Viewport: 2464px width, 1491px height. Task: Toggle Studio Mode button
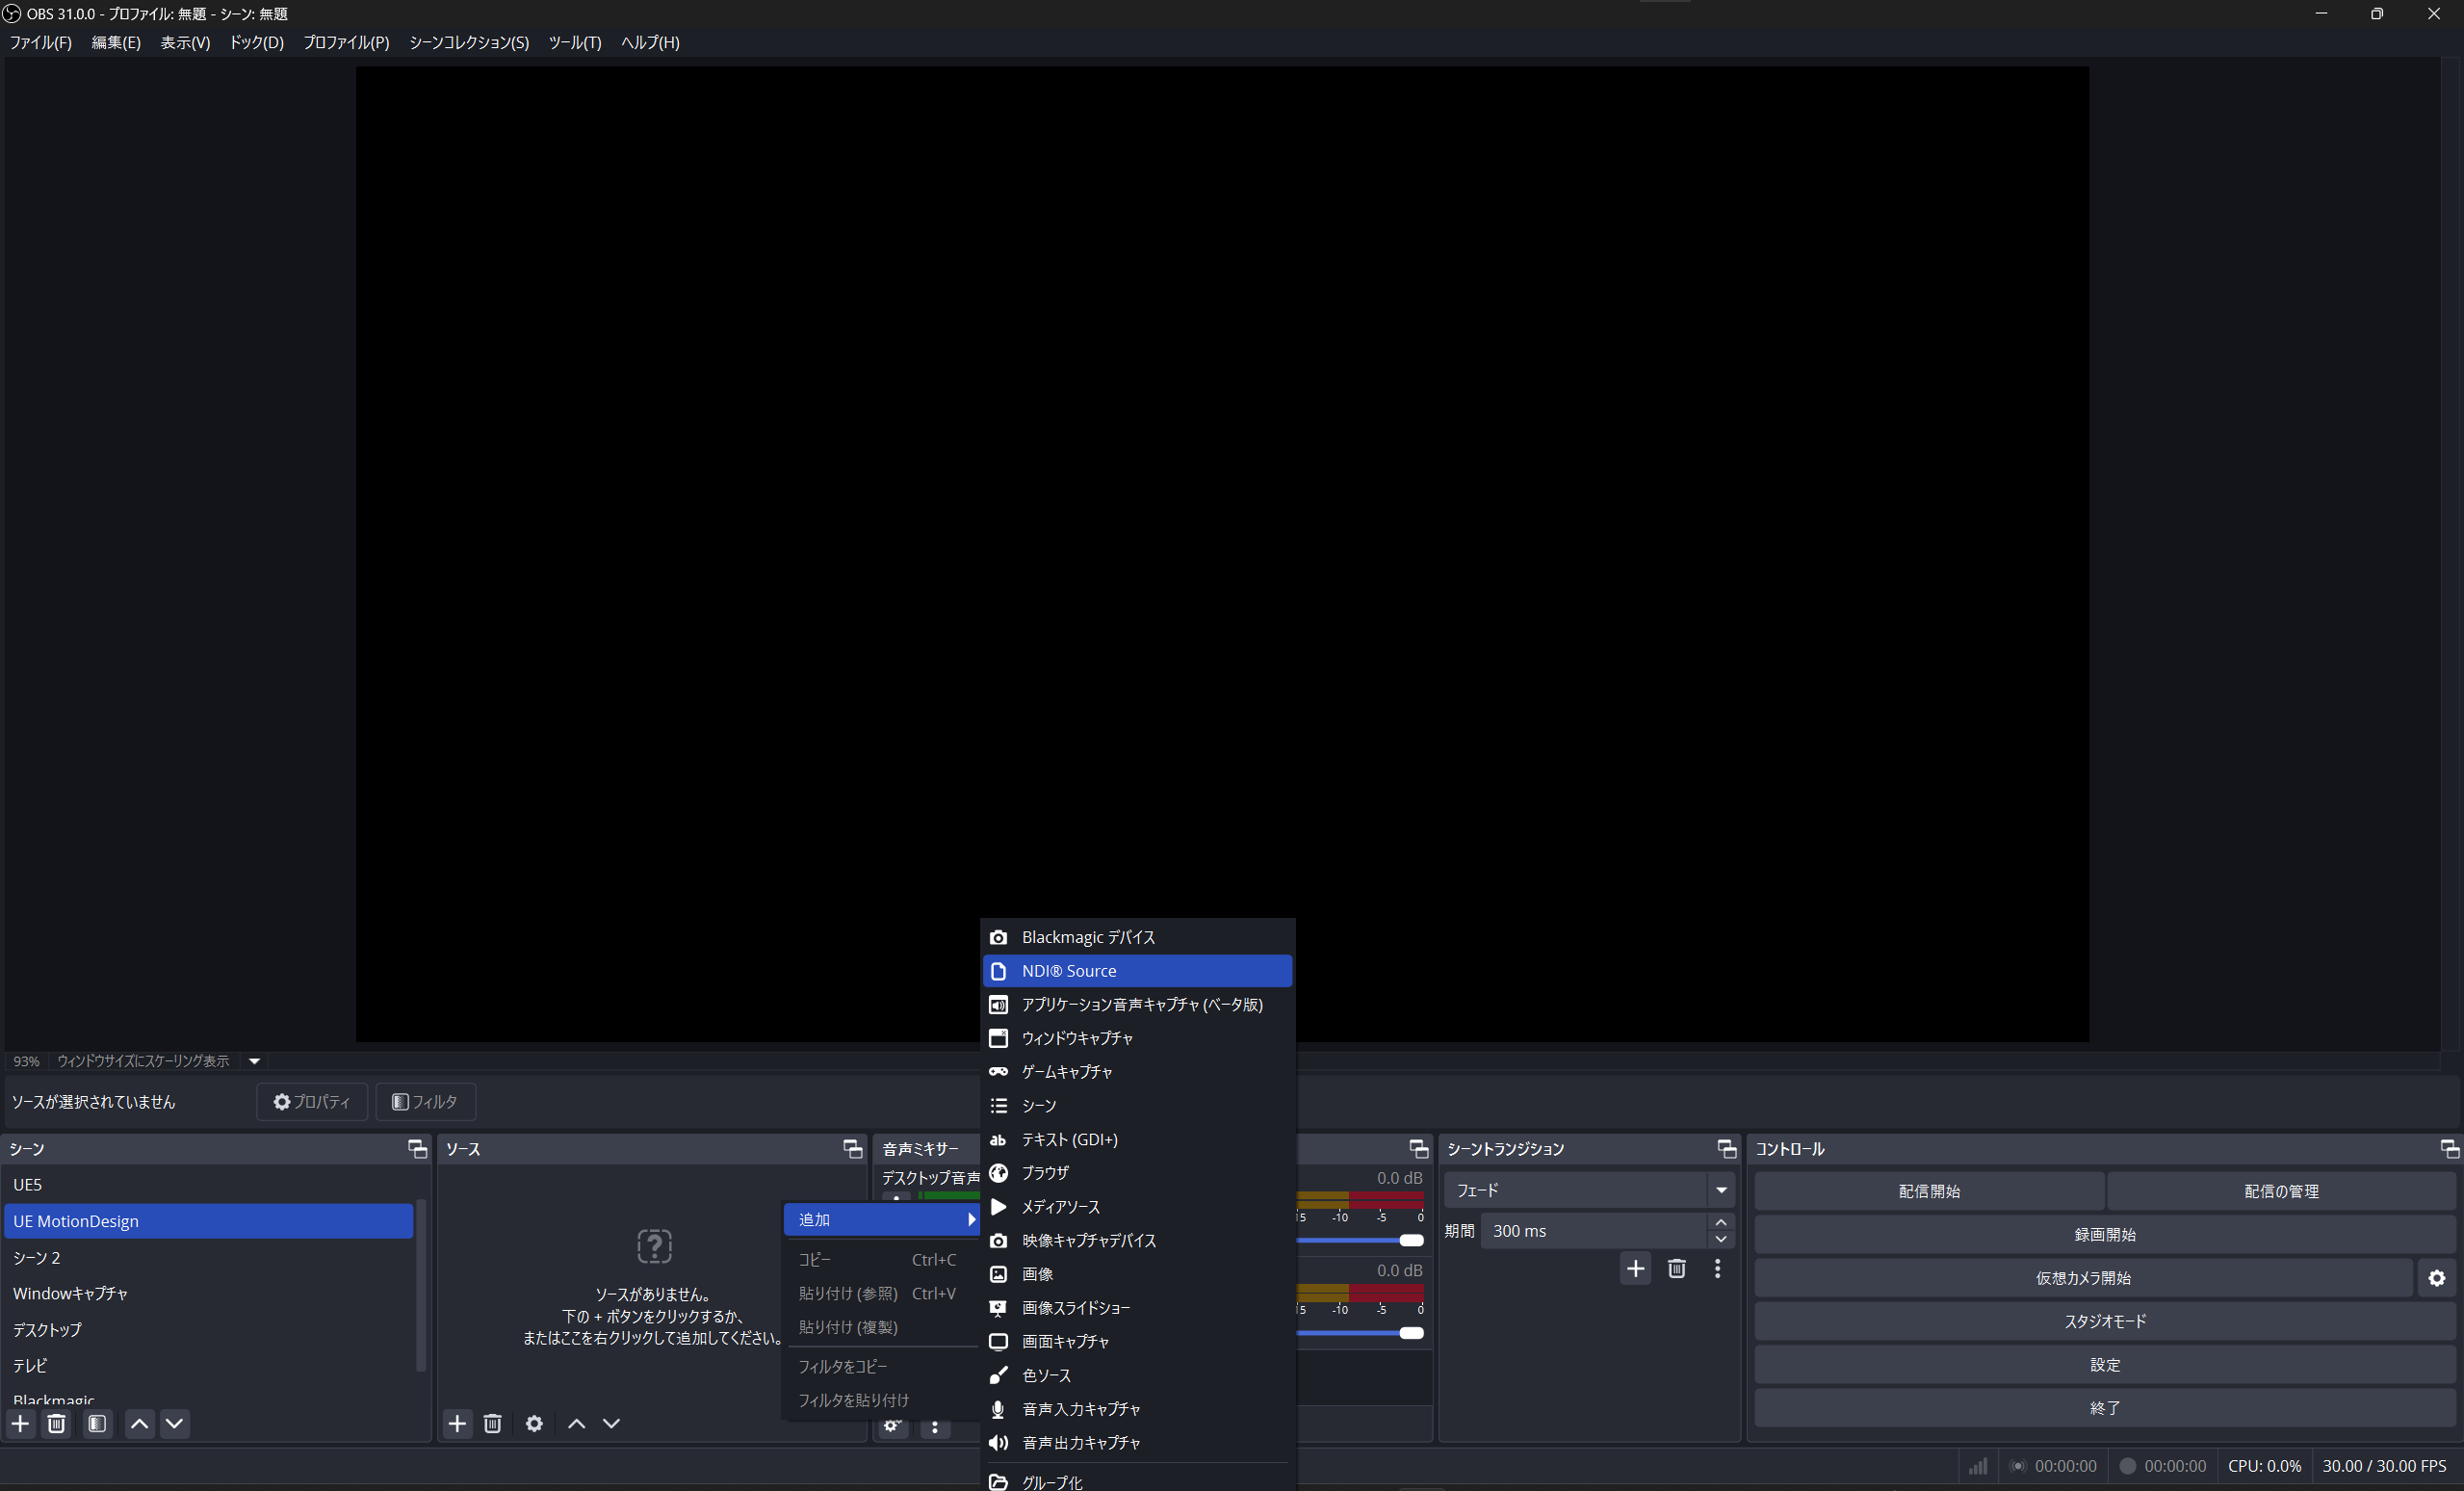(2104, 1321)
